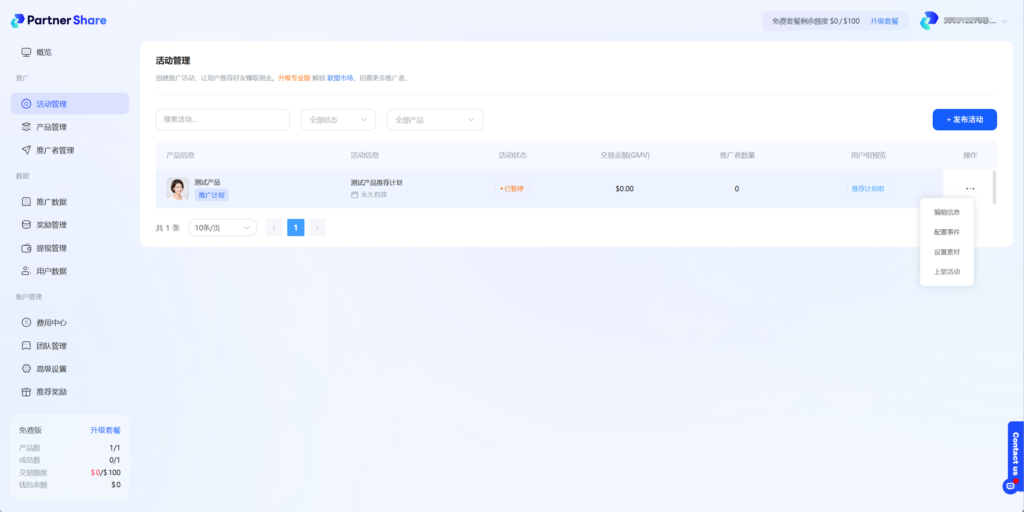Viewport: 1024px width, 512px height.
Task: Open 推广者管理 paper-plane icon
Action: 26,150
